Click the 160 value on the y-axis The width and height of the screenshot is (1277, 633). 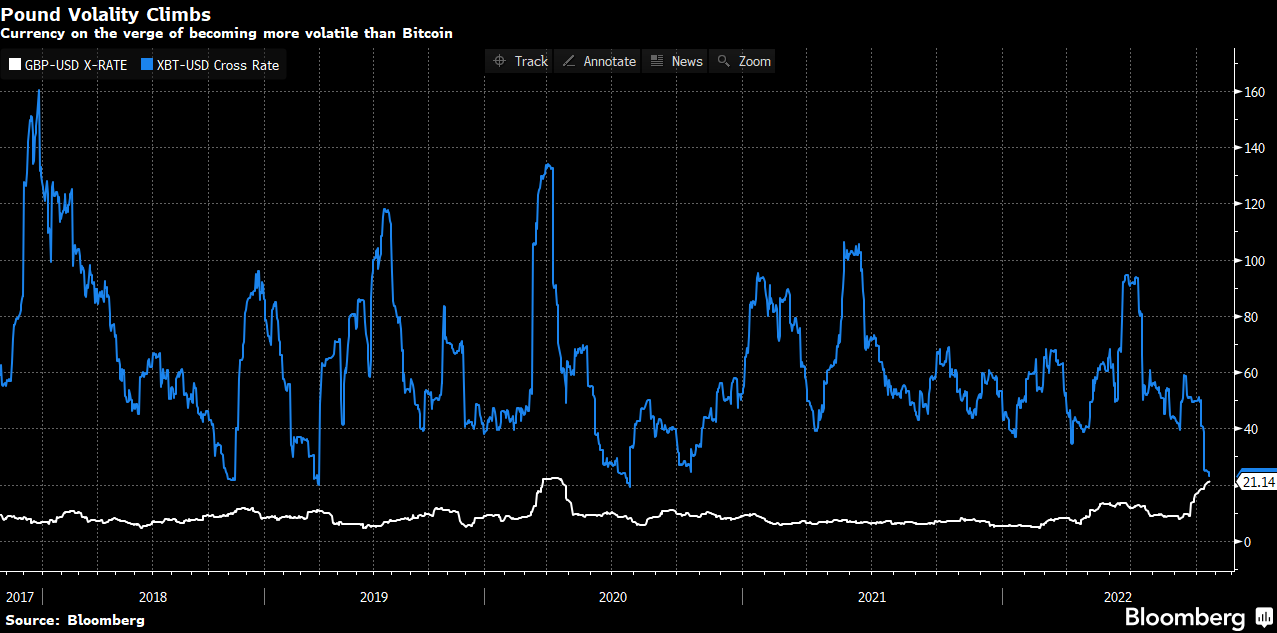click(1254, 92)
